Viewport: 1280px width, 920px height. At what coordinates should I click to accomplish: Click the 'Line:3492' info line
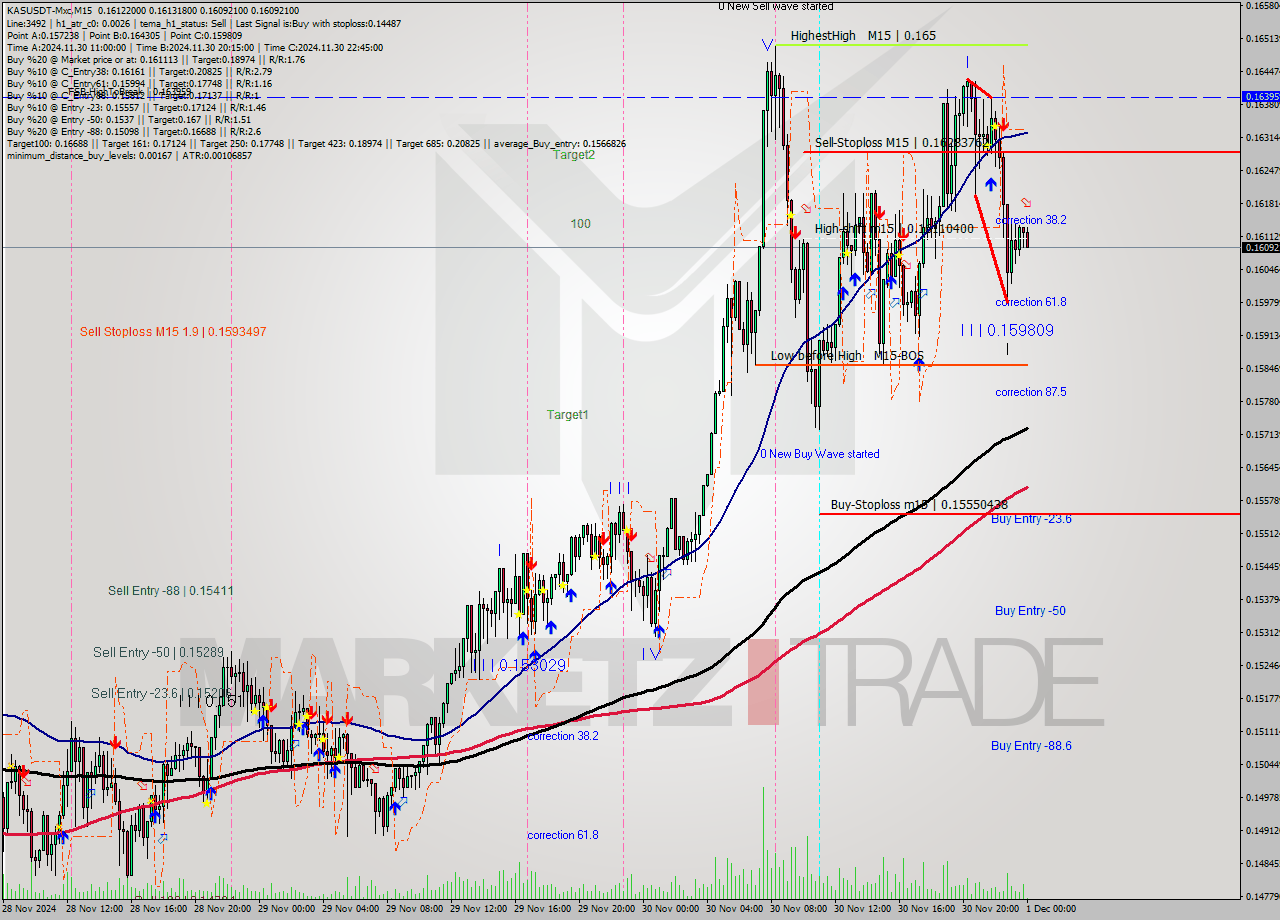(x=204, y=23)
